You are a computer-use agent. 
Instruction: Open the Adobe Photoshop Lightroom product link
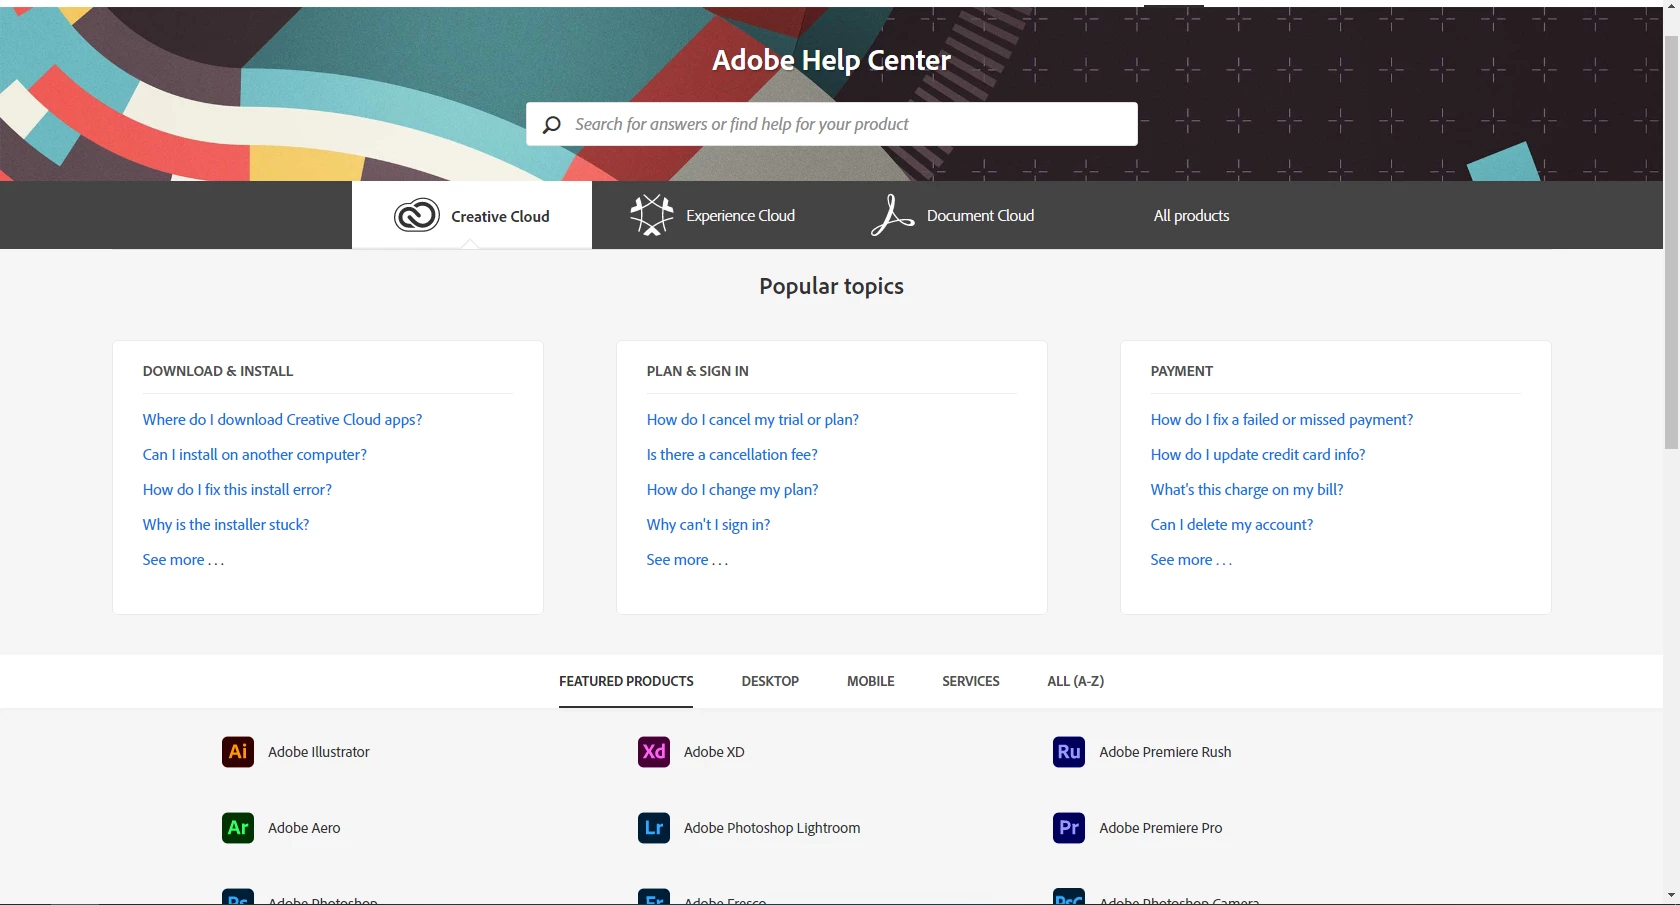coord(772,828)
